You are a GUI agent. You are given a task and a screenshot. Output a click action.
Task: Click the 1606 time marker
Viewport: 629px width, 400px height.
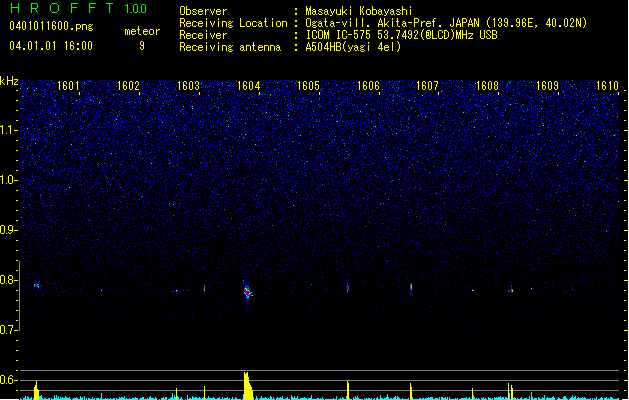(x=368, y=86)
